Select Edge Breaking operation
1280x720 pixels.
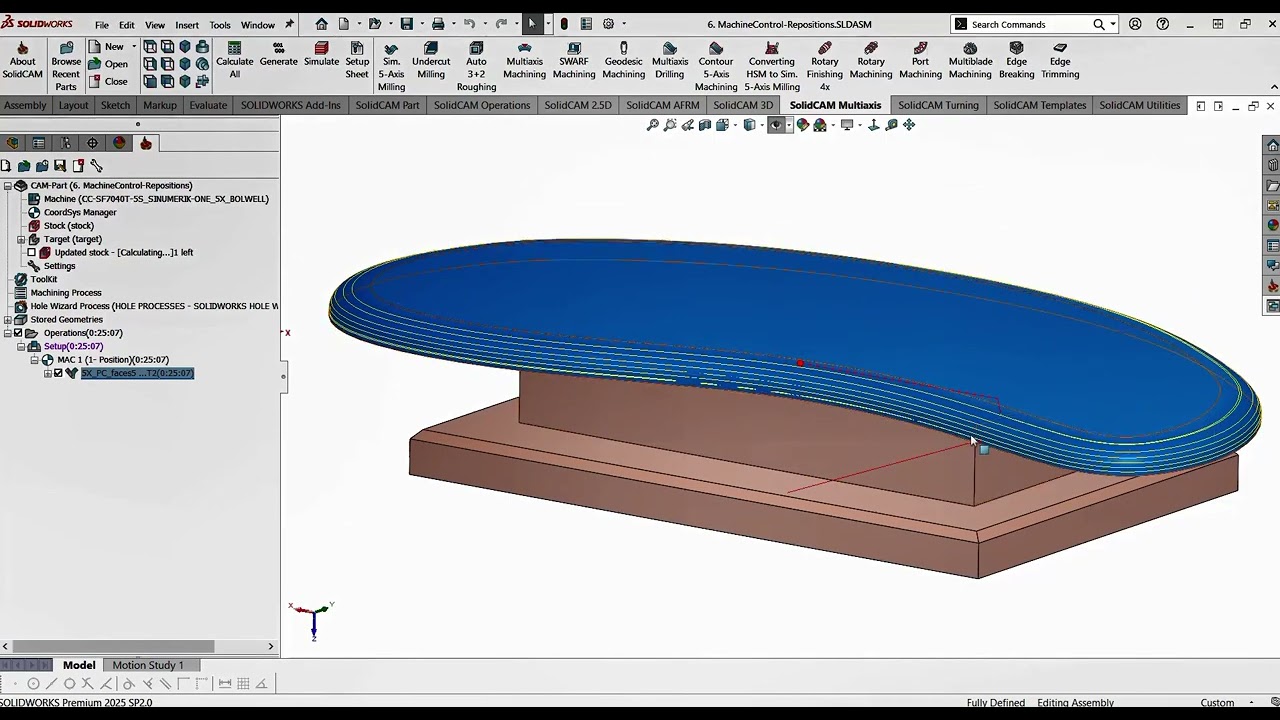[x=1017, y=61]
